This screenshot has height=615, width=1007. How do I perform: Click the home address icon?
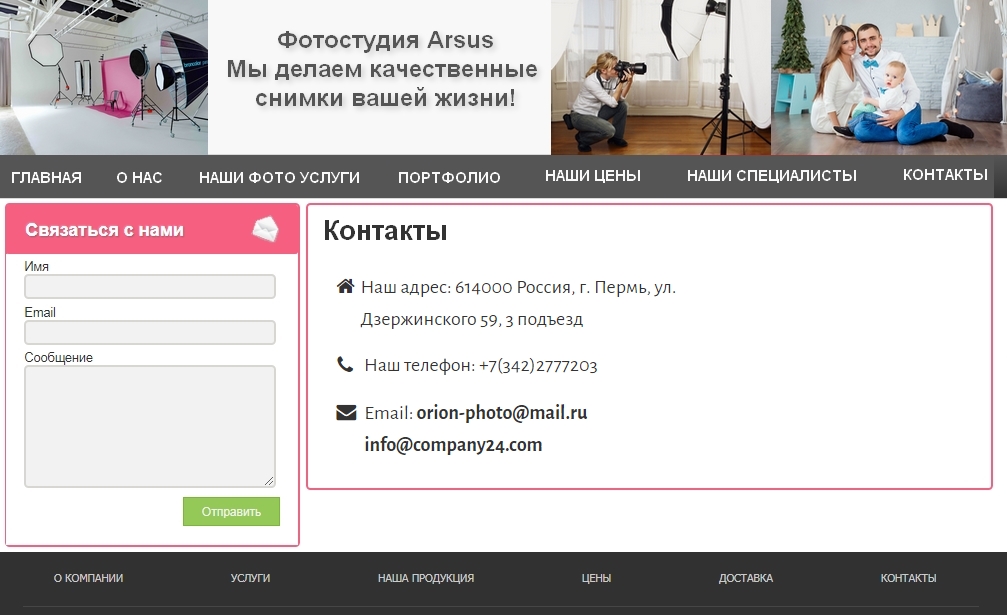pos(345,287)
